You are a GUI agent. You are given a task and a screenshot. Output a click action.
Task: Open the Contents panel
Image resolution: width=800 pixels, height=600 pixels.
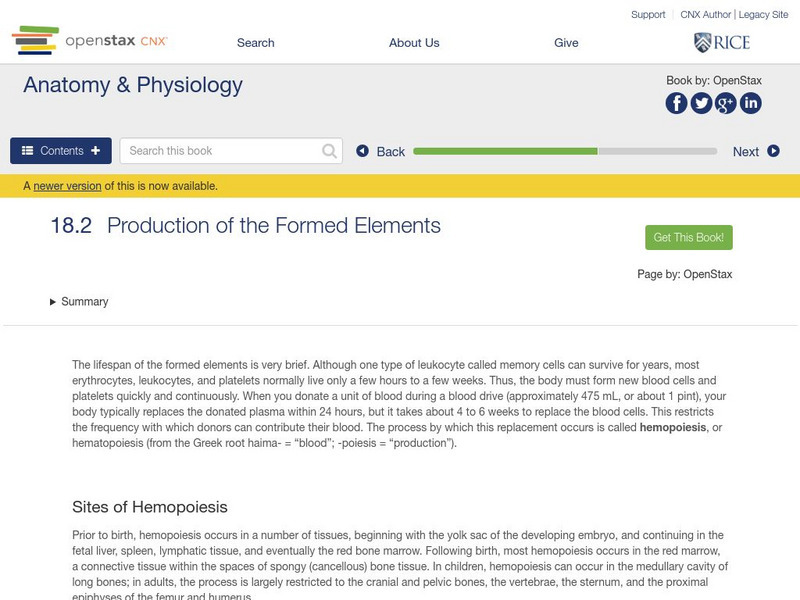(61, 151)
